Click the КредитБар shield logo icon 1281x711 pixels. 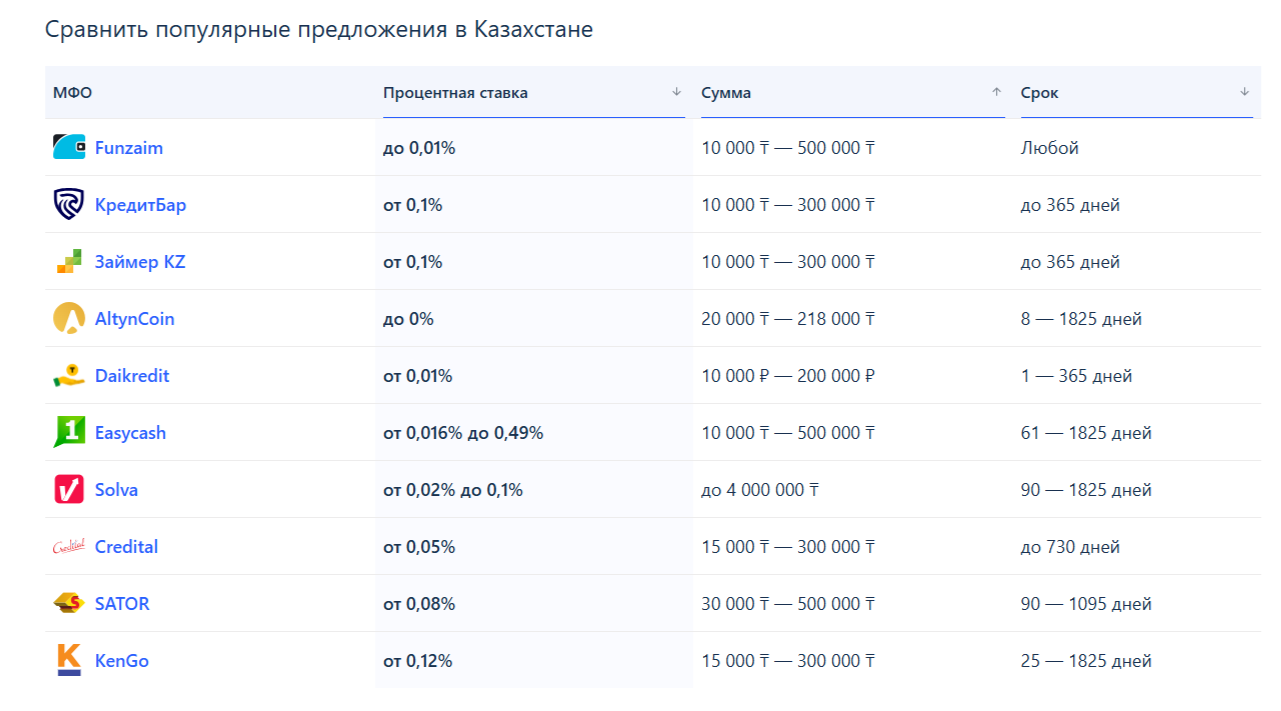[x=69, y=204]
